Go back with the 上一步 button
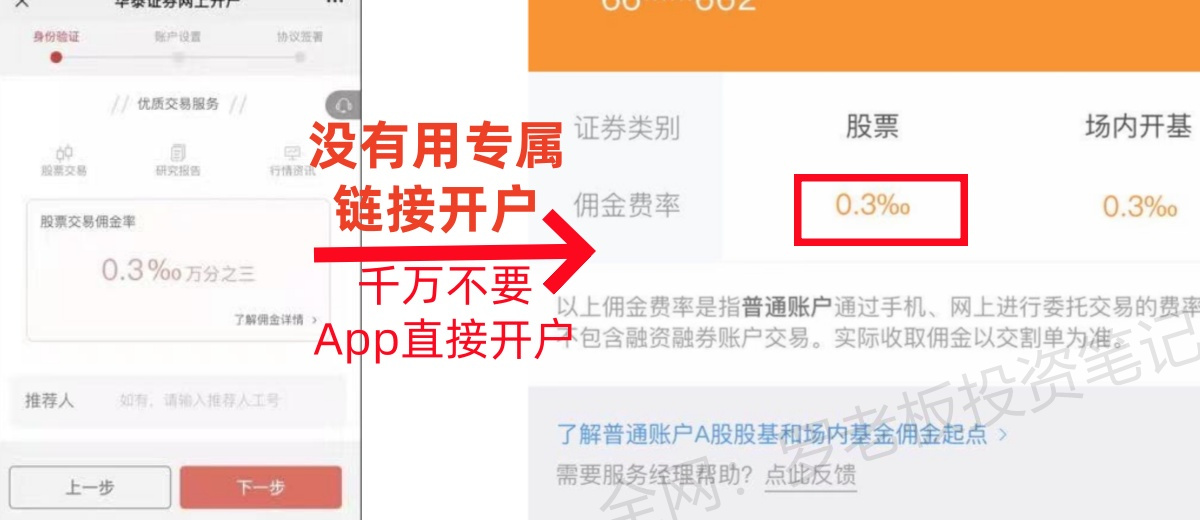 tap(90, 488)
